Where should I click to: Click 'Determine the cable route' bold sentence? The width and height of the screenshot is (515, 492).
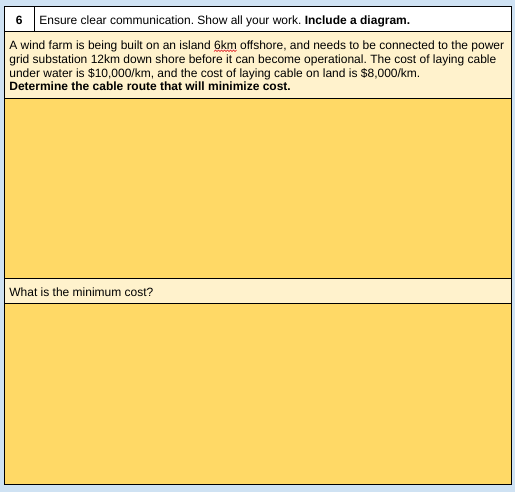tap(150, 86)
